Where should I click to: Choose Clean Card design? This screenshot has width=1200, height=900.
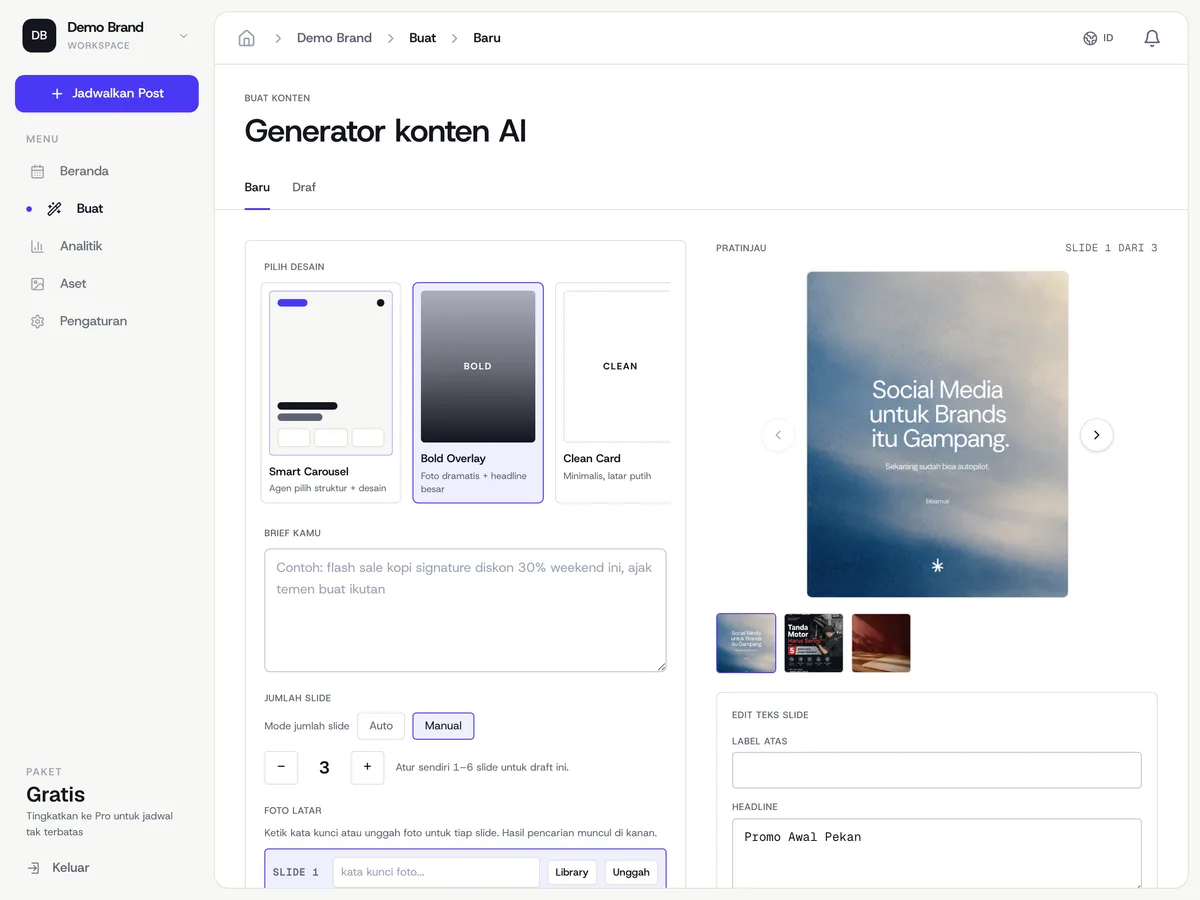coord(613,393)
